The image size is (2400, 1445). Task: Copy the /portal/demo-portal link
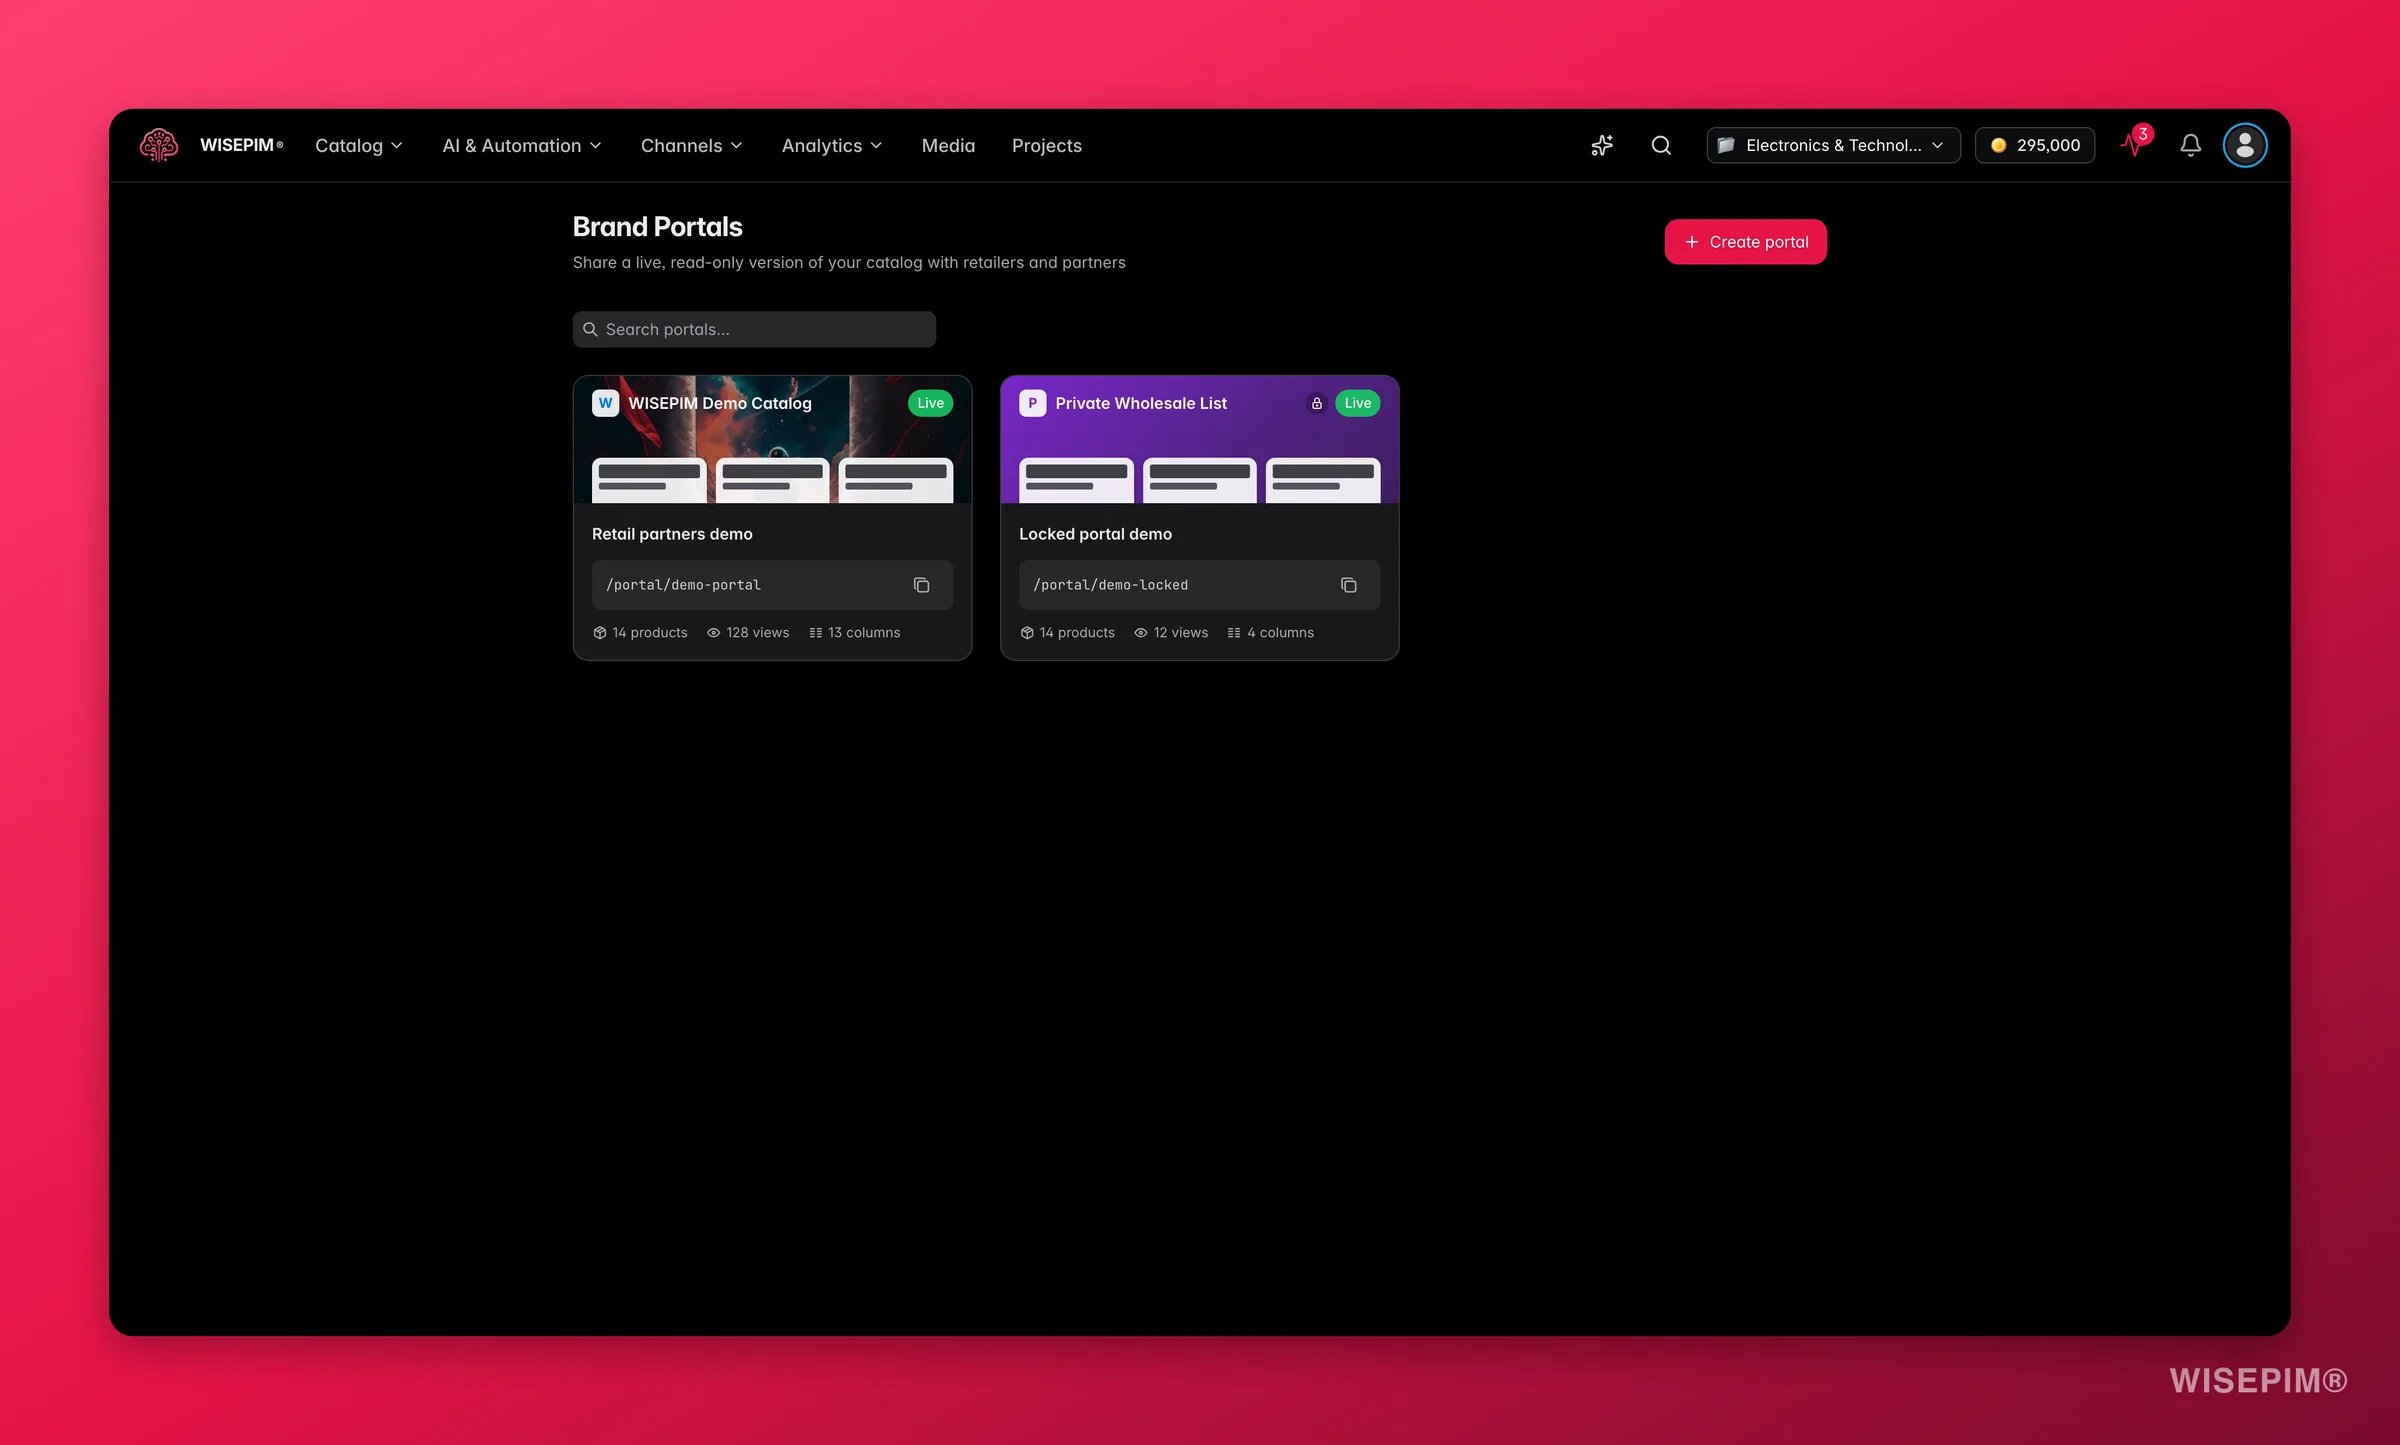(921, 585)
